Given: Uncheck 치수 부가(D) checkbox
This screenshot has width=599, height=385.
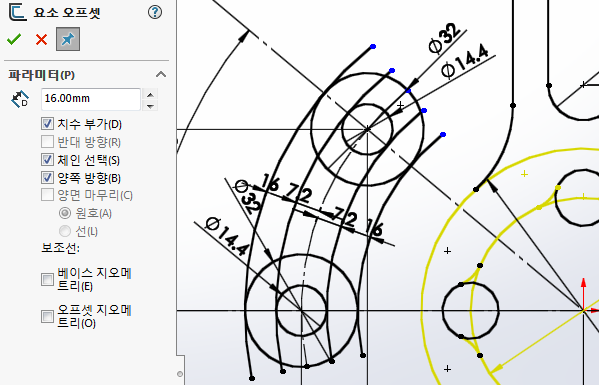Looking at the screenshot, I should (47, 124).
